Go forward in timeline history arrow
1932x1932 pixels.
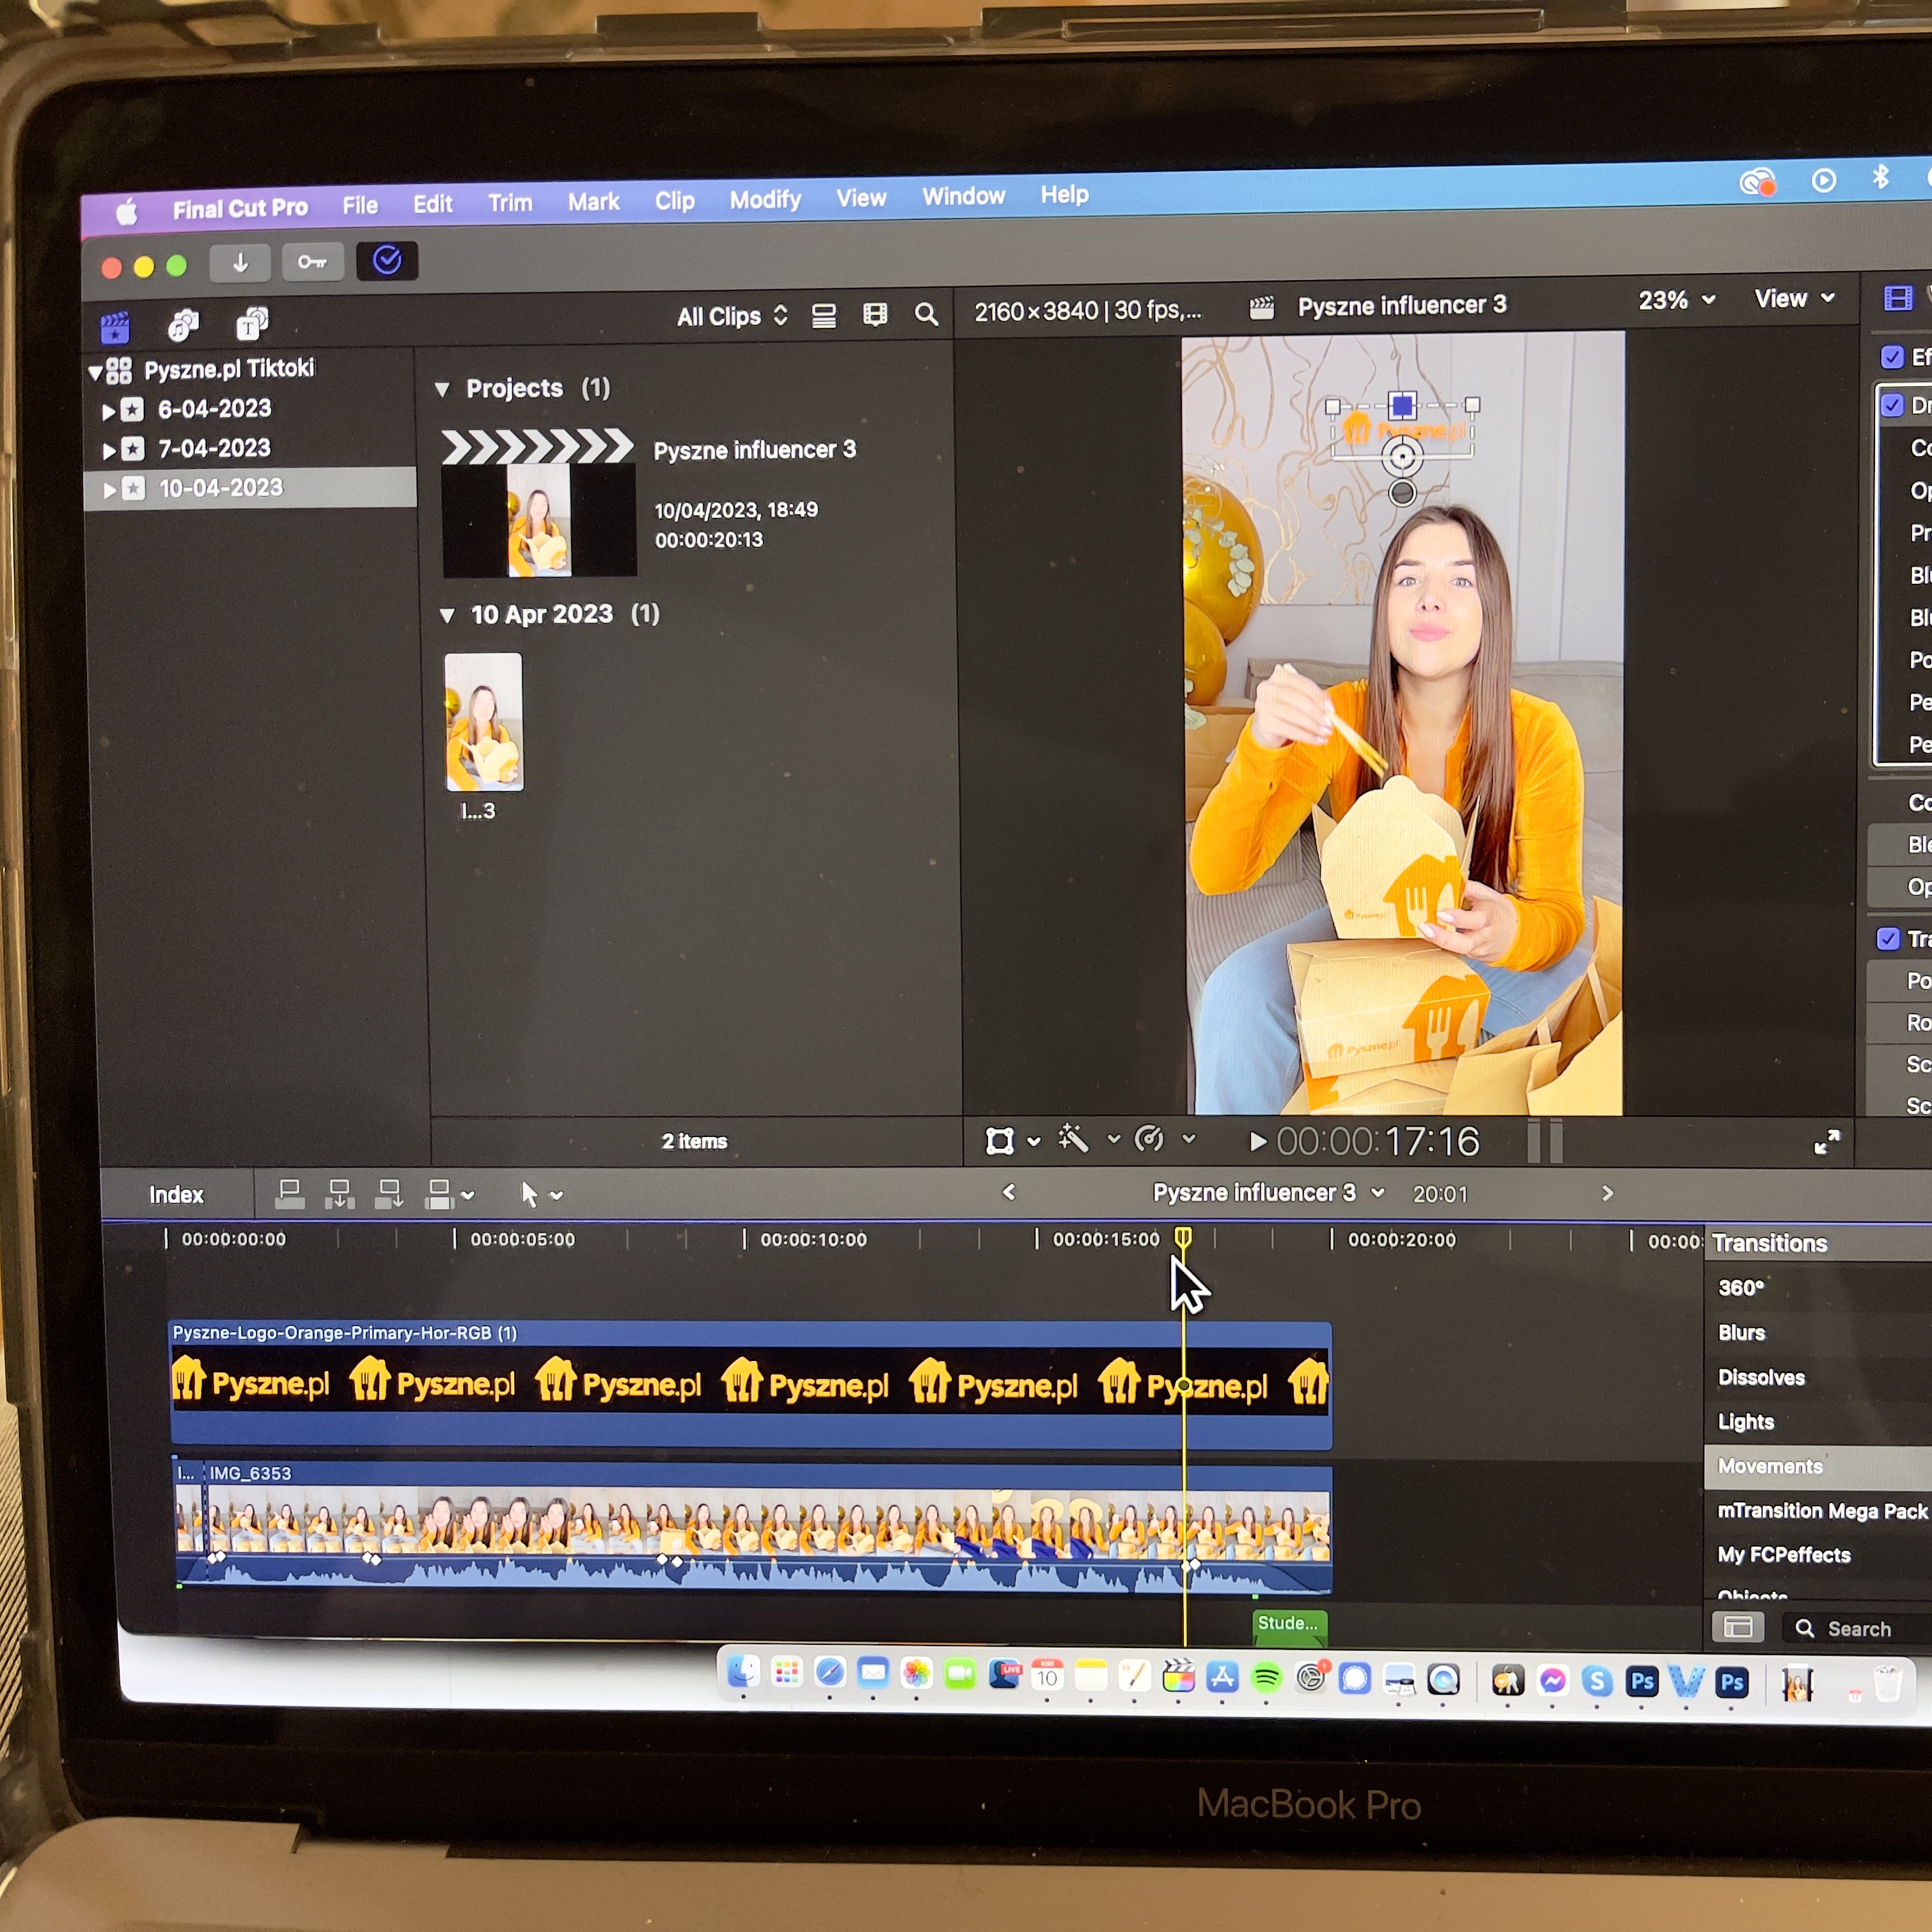(1607, 1193)
